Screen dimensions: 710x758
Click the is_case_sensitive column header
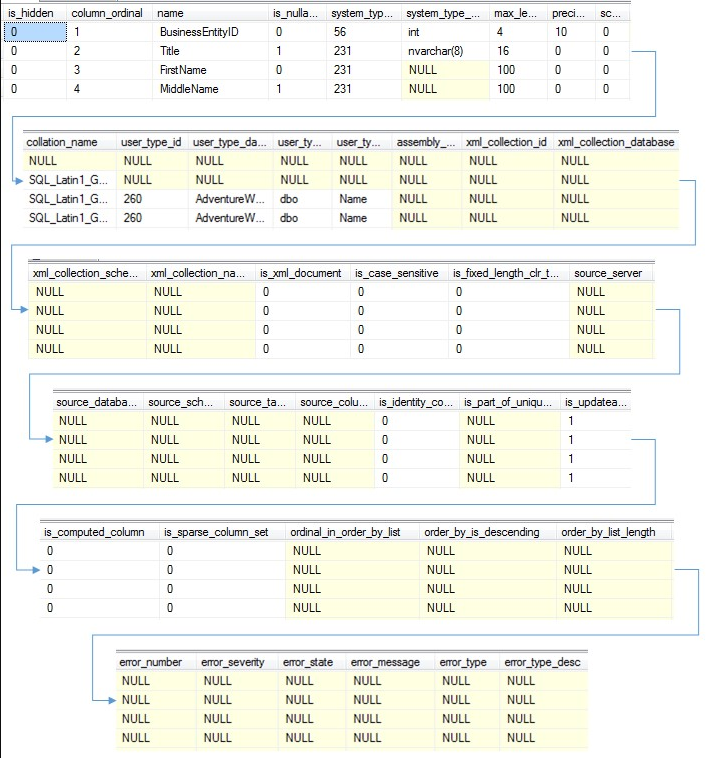pyautogui.click(x=399, y=273)
